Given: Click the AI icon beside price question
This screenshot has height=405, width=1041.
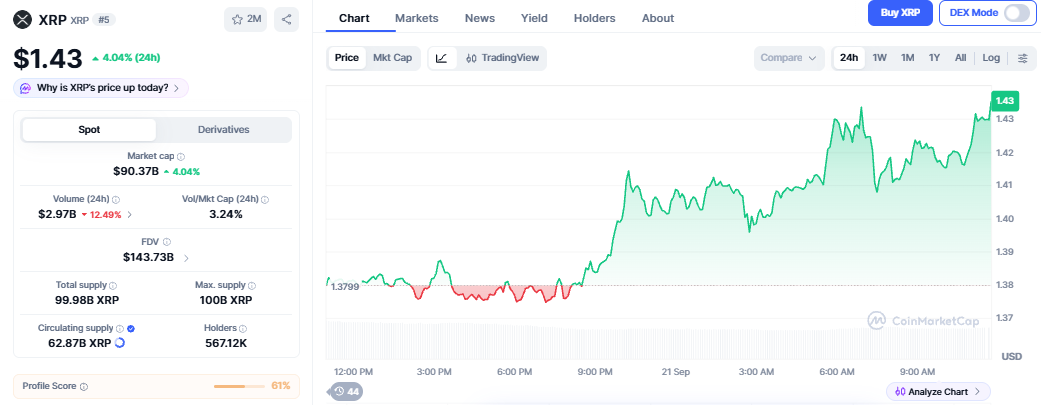Looking at the screenshot, I should [25, 88].
